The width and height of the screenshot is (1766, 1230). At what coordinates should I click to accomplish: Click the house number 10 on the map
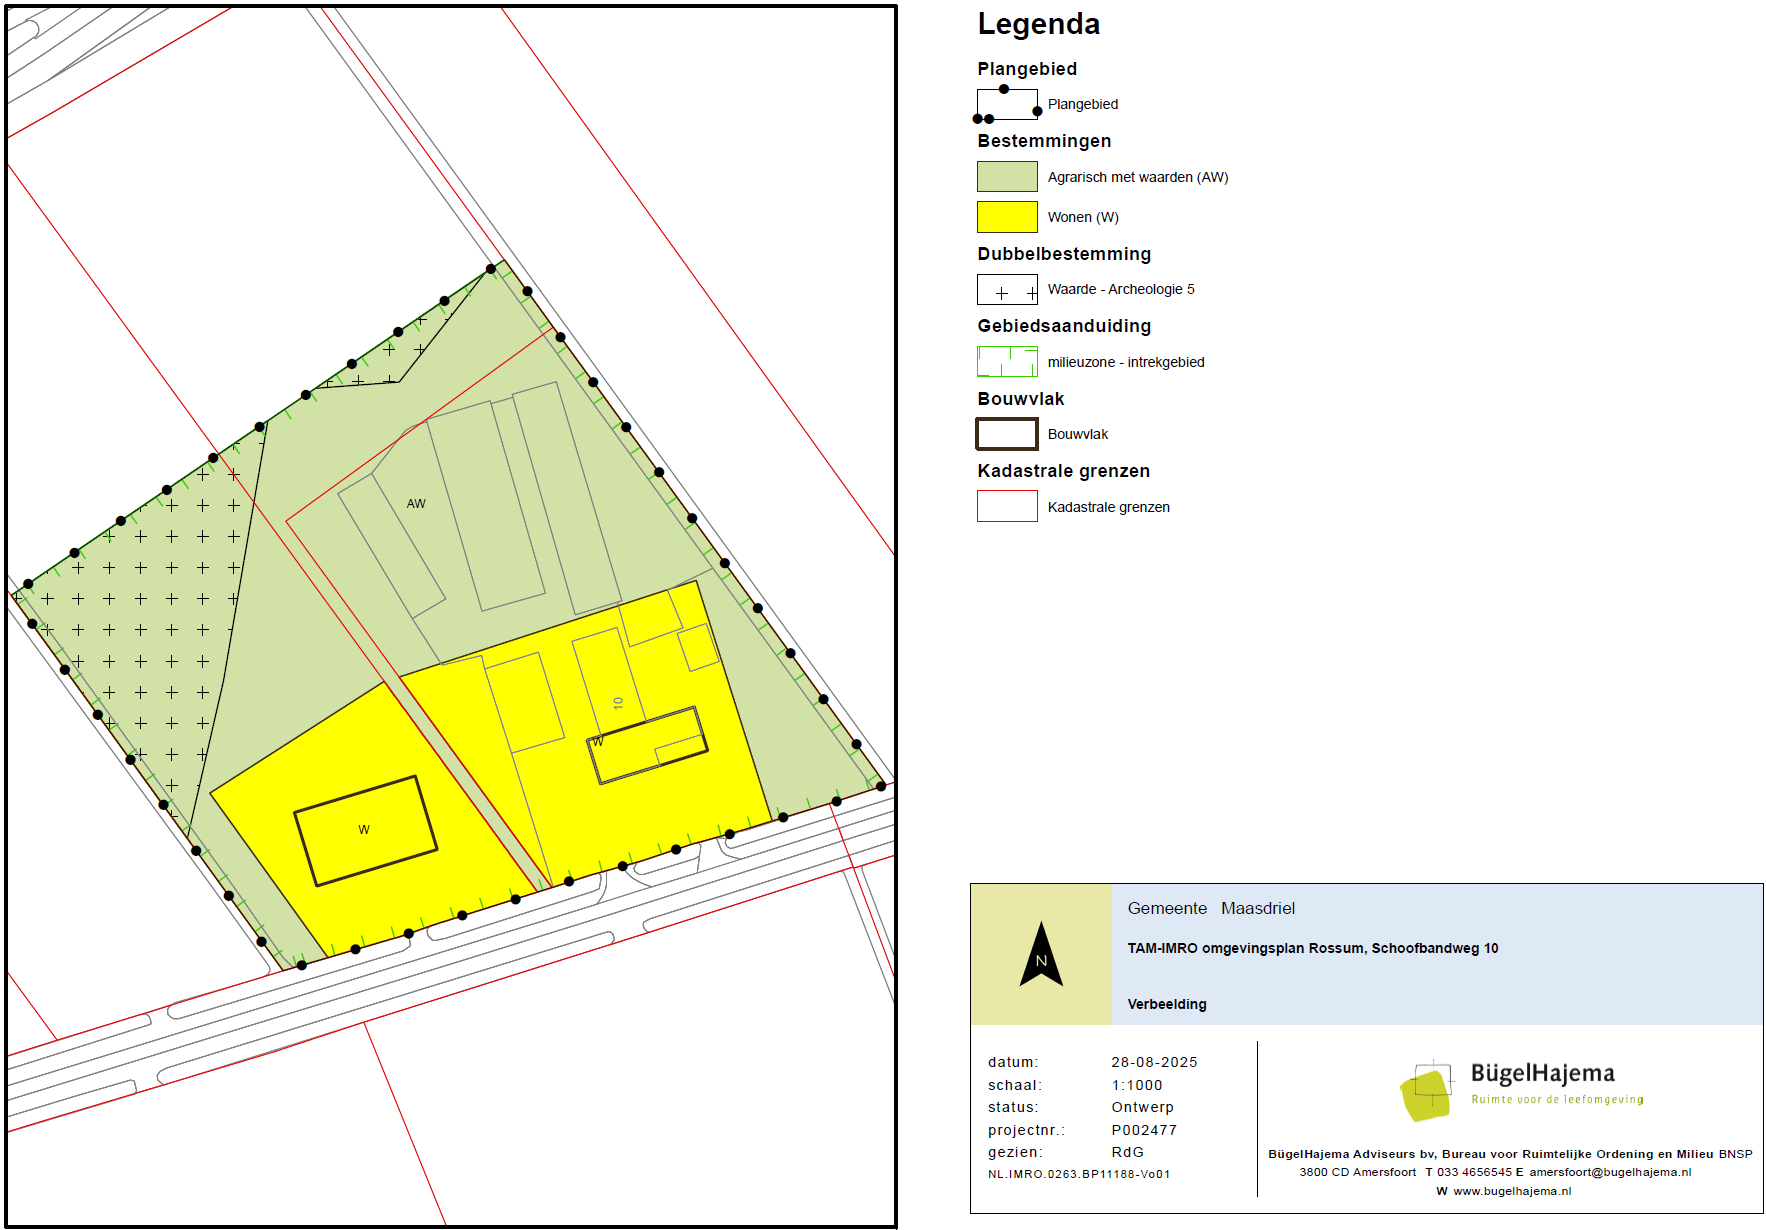pyautogui.click(x=618, y=703)
